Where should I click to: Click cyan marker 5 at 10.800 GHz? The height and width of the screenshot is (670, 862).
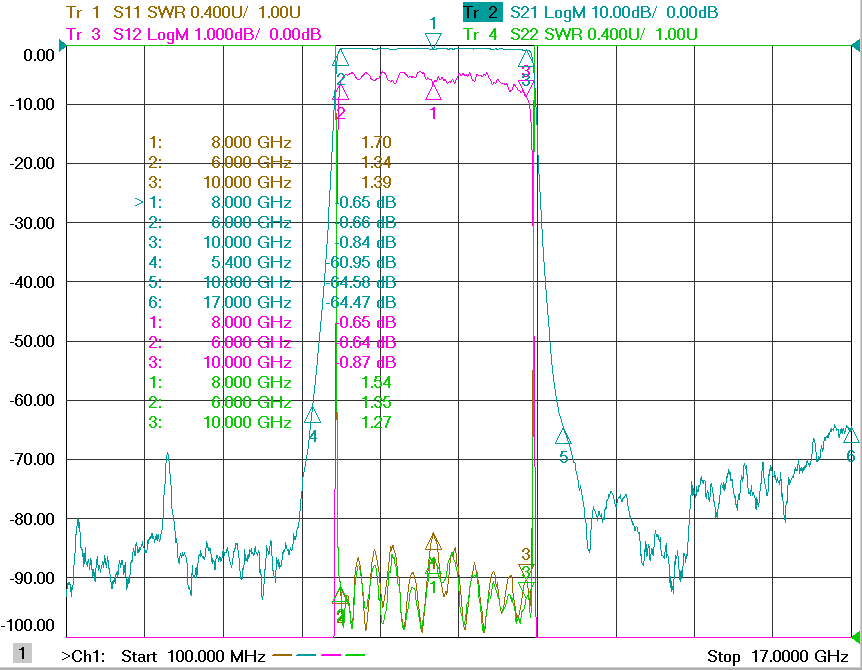tap(562, 436)
